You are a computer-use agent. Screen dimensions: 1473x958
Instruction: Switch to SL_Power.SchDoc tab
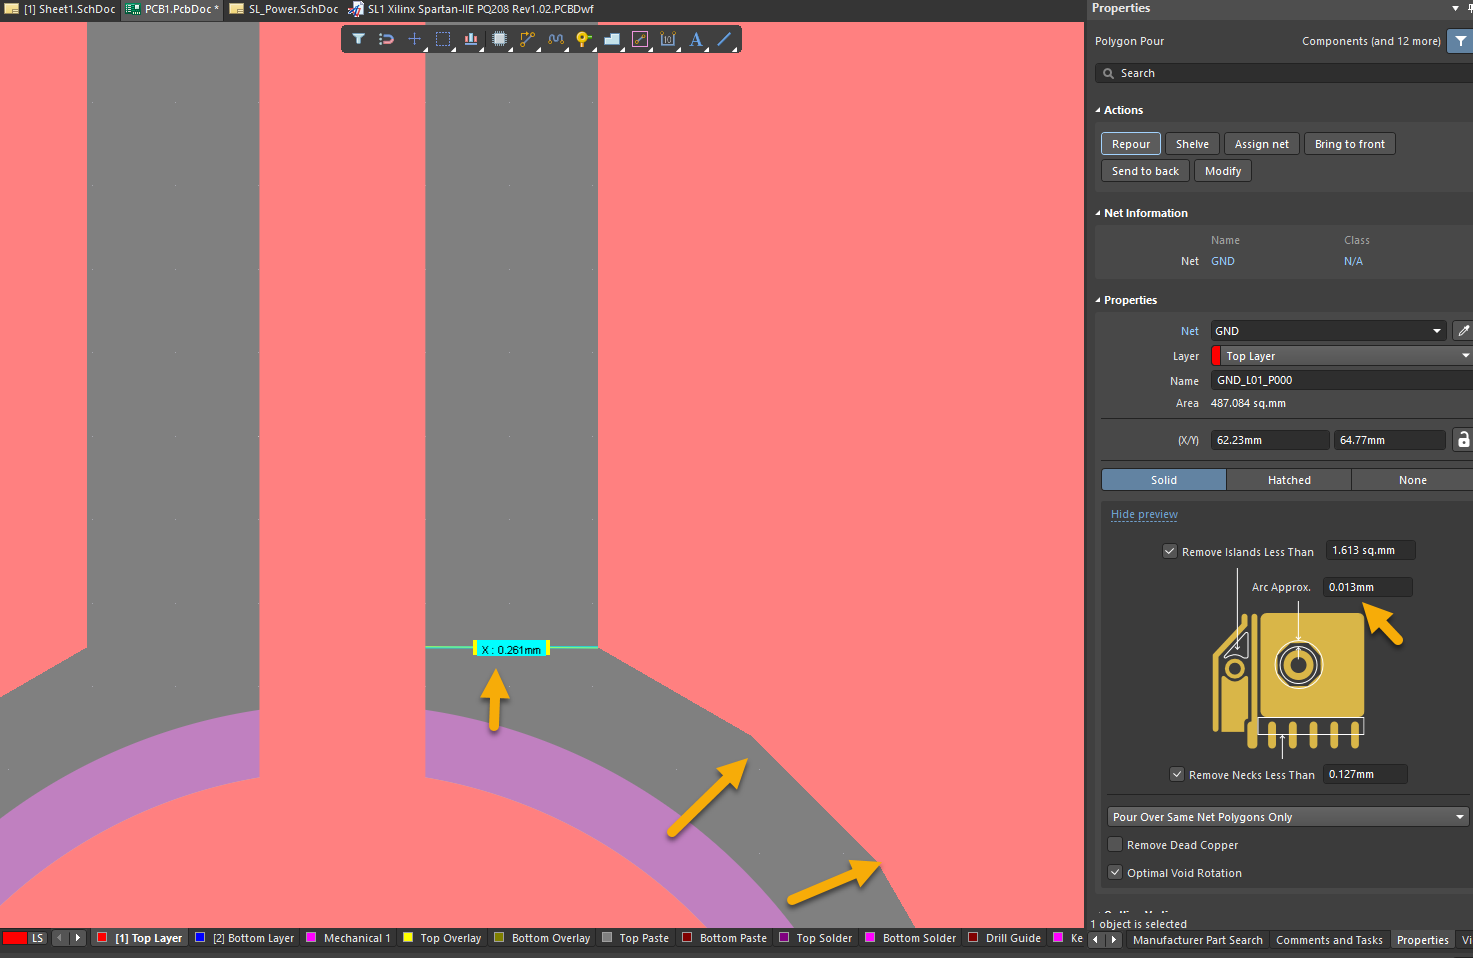click(284, 9)
